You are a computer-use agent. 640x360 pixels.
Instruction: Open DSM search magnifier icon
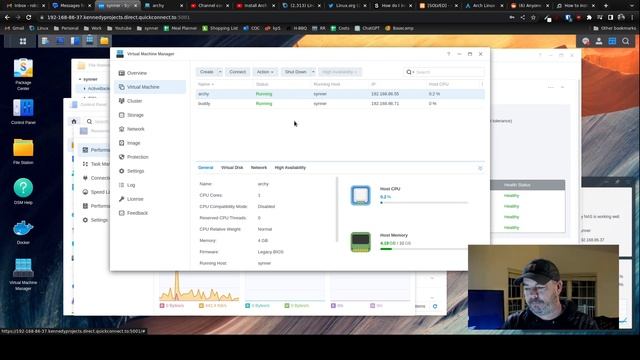(x=625, y=41)
